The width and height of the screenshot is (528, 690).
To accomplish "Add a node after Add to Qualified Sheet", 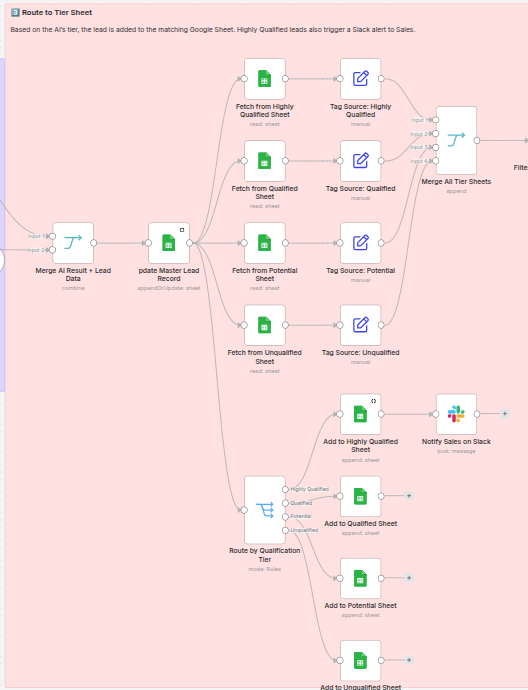I will click(409, 496).
